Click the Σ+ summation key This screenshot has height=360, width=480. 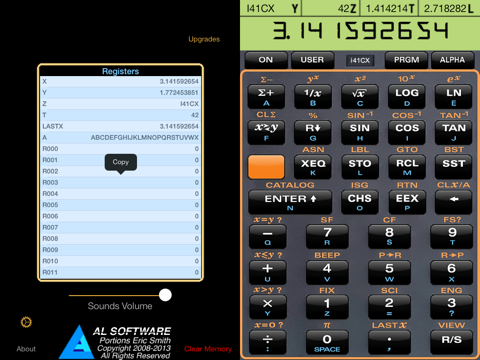point(266,96)
